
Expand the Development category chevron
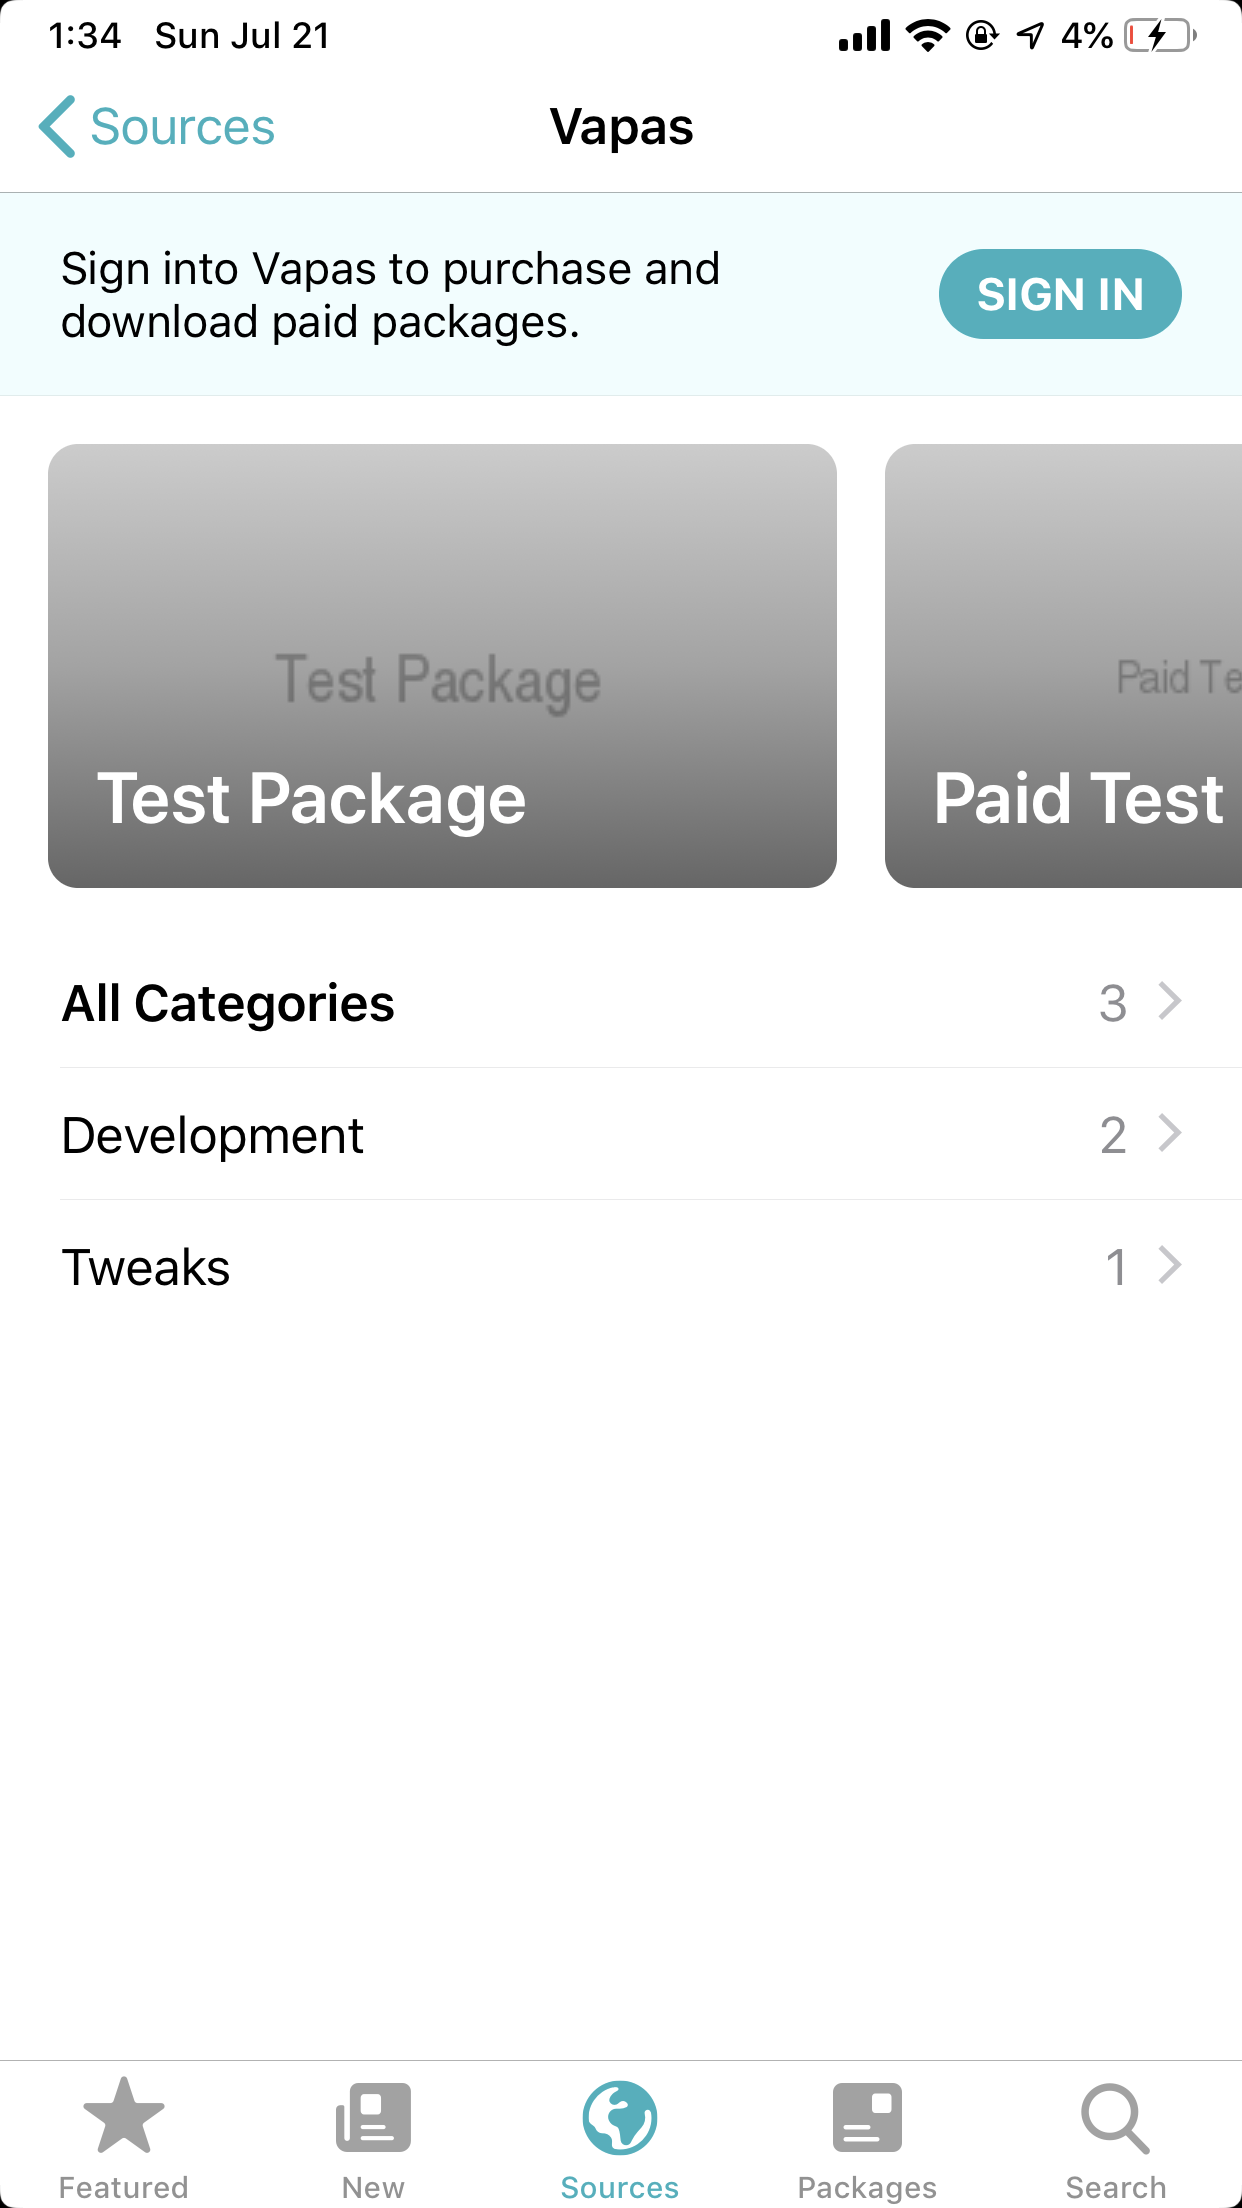point(1169,1133)
